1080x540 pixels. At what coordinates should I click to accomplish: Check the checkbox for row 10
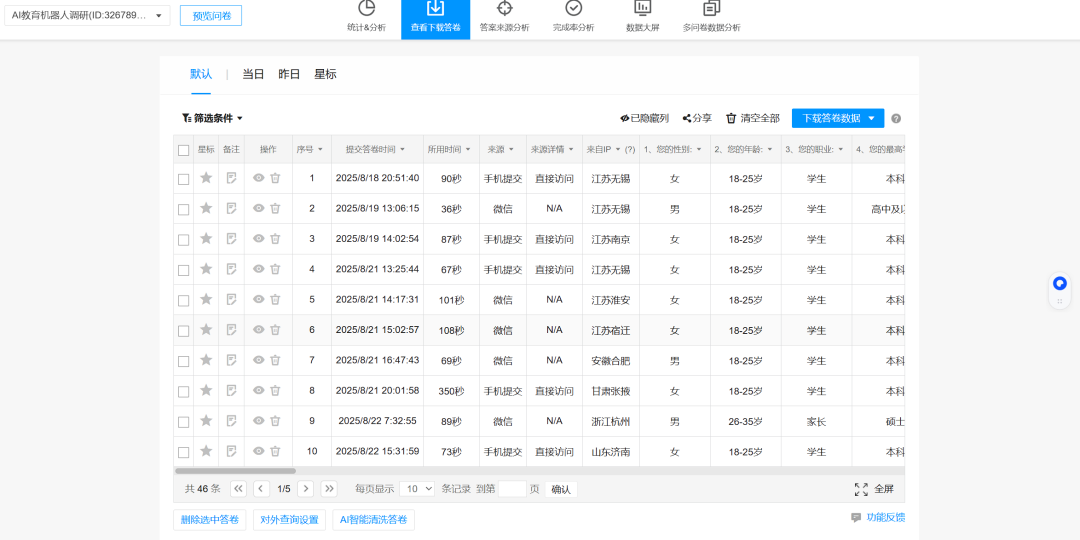(x=183, y=452)
